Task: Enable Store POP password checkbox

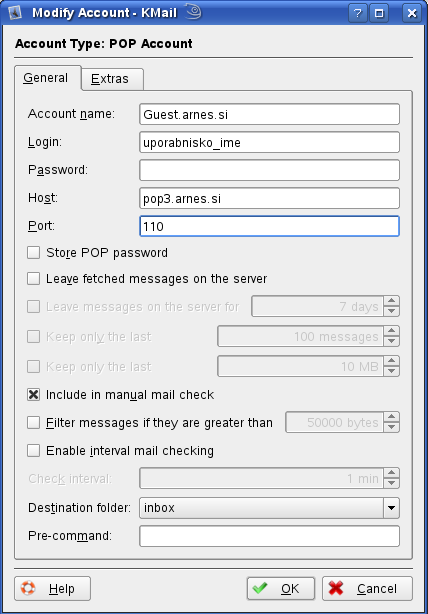Action: click(34, 253)
